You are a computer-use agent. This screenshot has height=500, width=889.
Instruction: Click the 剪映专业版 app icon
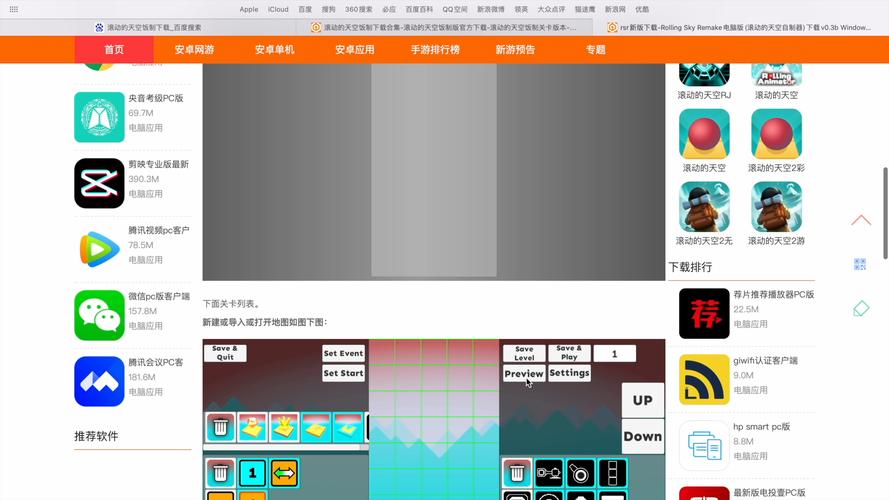click(99, 183)
